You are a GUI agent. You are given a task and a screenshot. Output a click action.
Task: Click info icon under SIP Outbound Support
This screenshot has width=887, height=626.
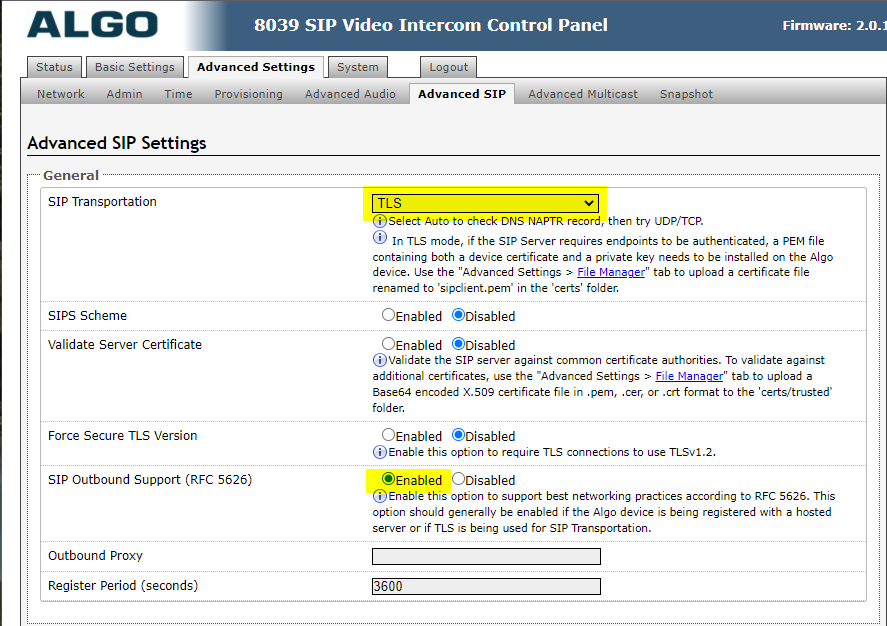[x=380, y=496]
